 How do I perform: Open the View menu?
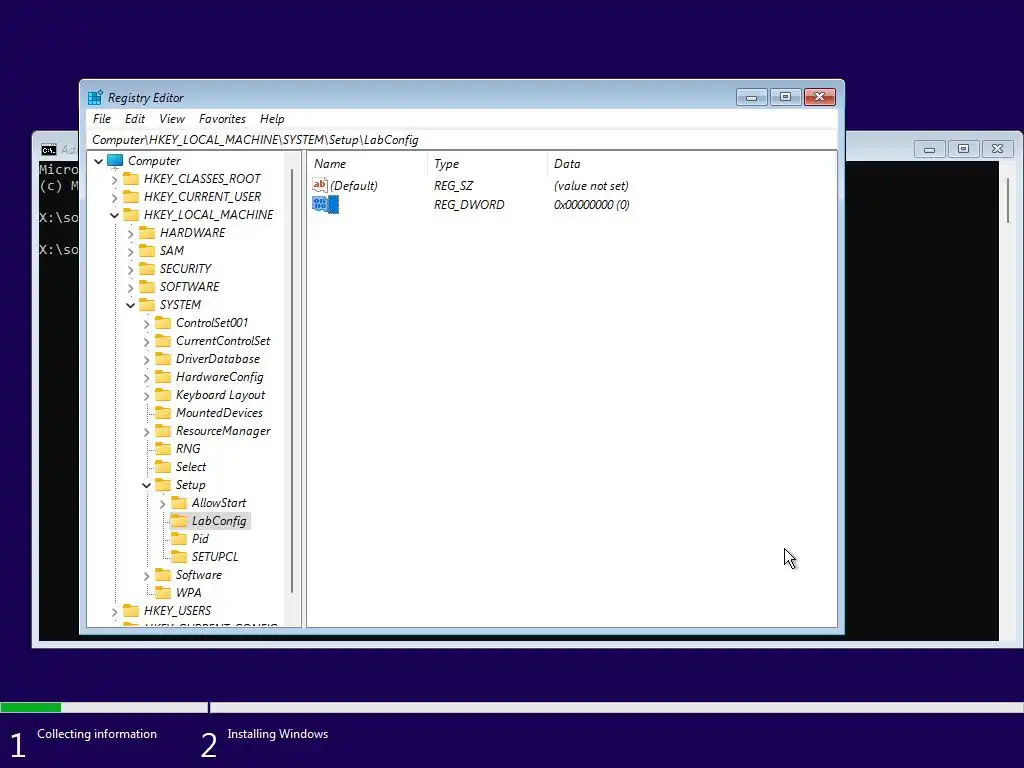(x=172, y=119)
